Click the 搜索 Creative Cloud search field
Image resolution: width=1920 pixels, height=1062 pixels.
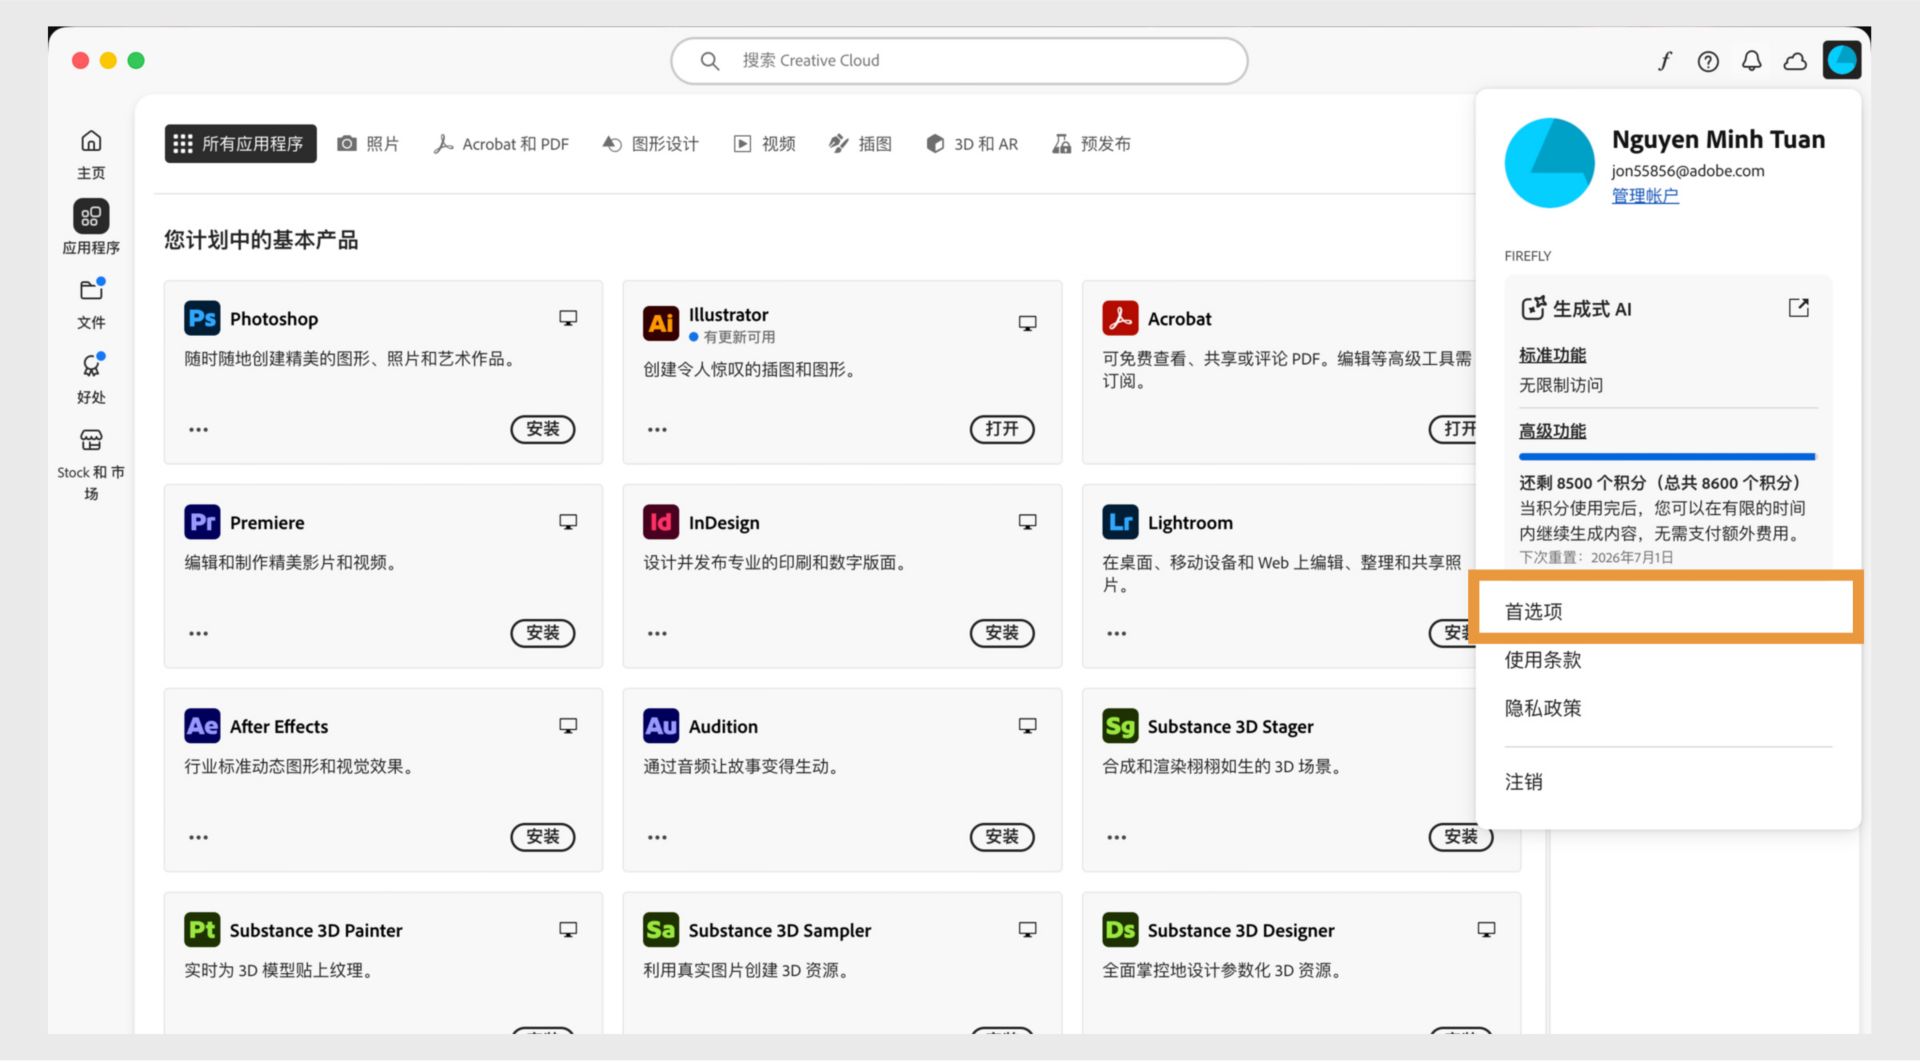959,61
